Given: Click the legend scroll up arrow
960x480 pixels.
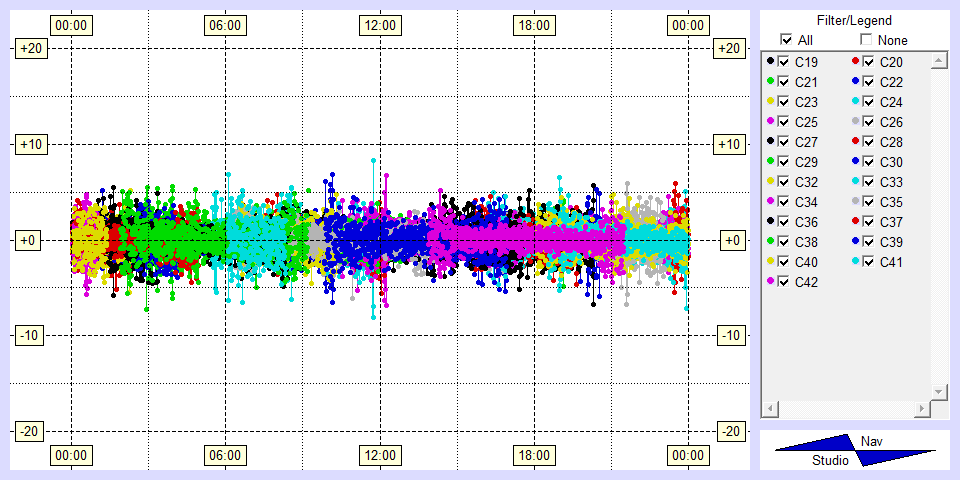Looking at the screenshot, I should [938, 62].
